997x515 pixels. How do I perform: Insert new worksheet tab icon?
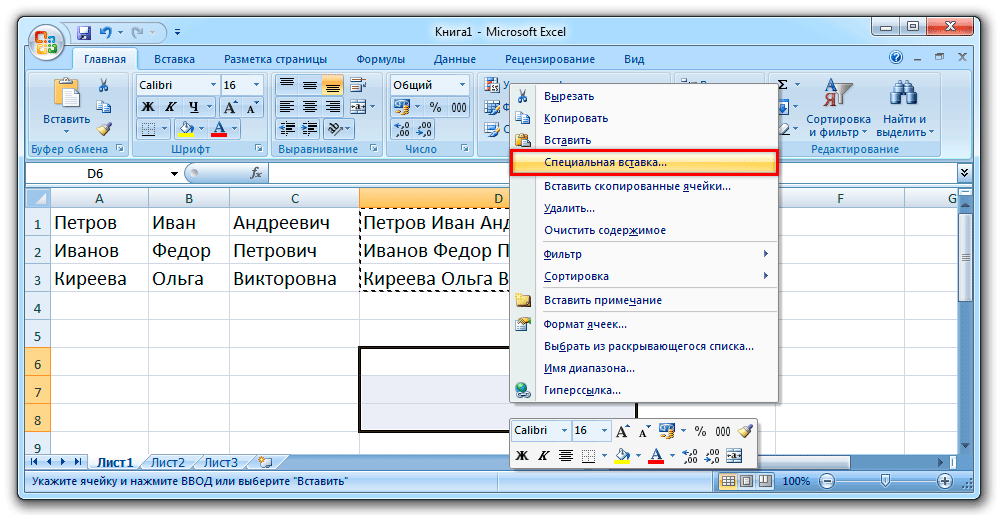click(265, 462)
